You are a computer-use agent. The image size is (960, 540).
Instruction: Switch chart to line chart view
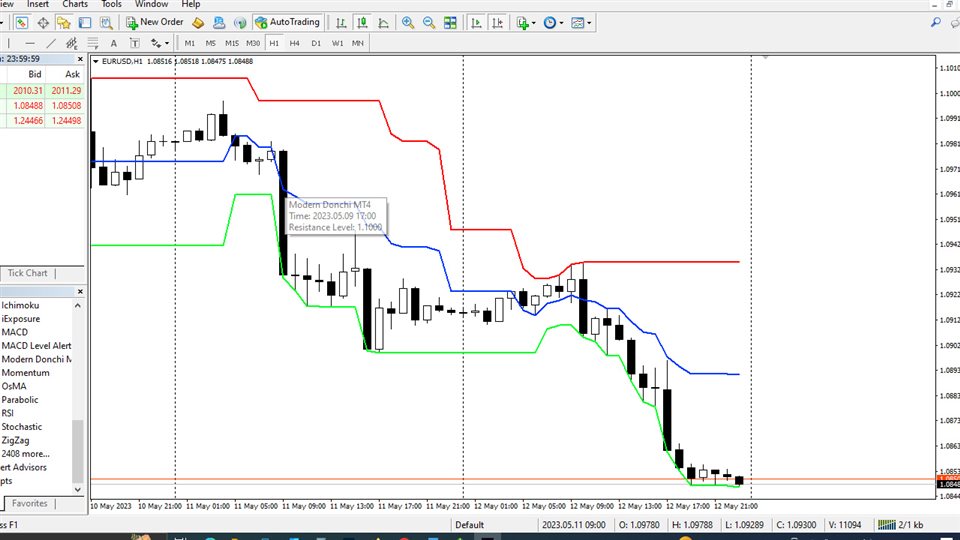[x=382, y=22]
